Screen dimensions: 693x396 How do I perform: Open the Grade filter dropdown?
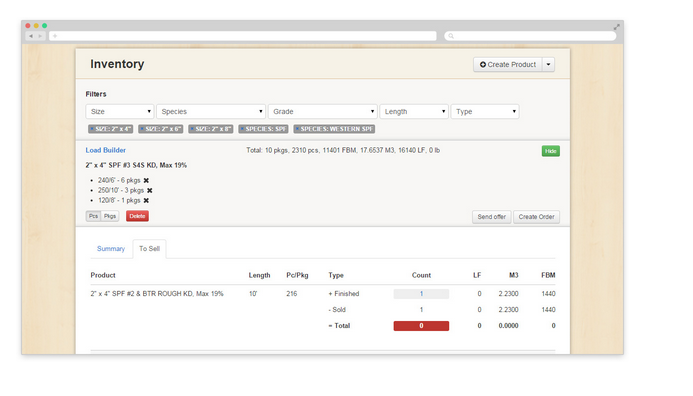click(323, 112)
